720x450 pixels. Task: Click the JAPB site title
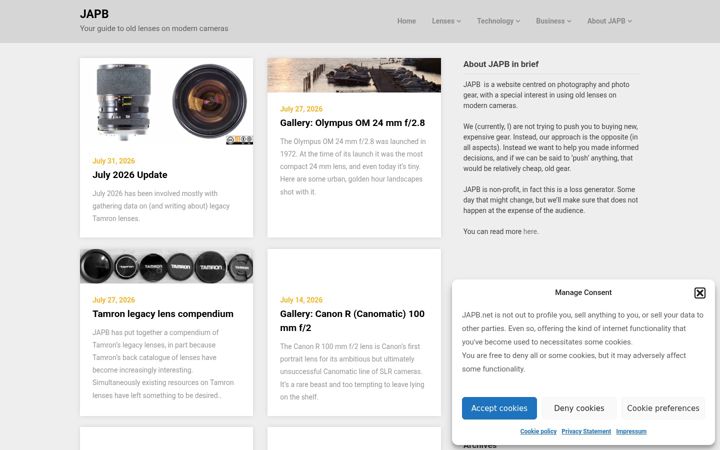(94, 14)
